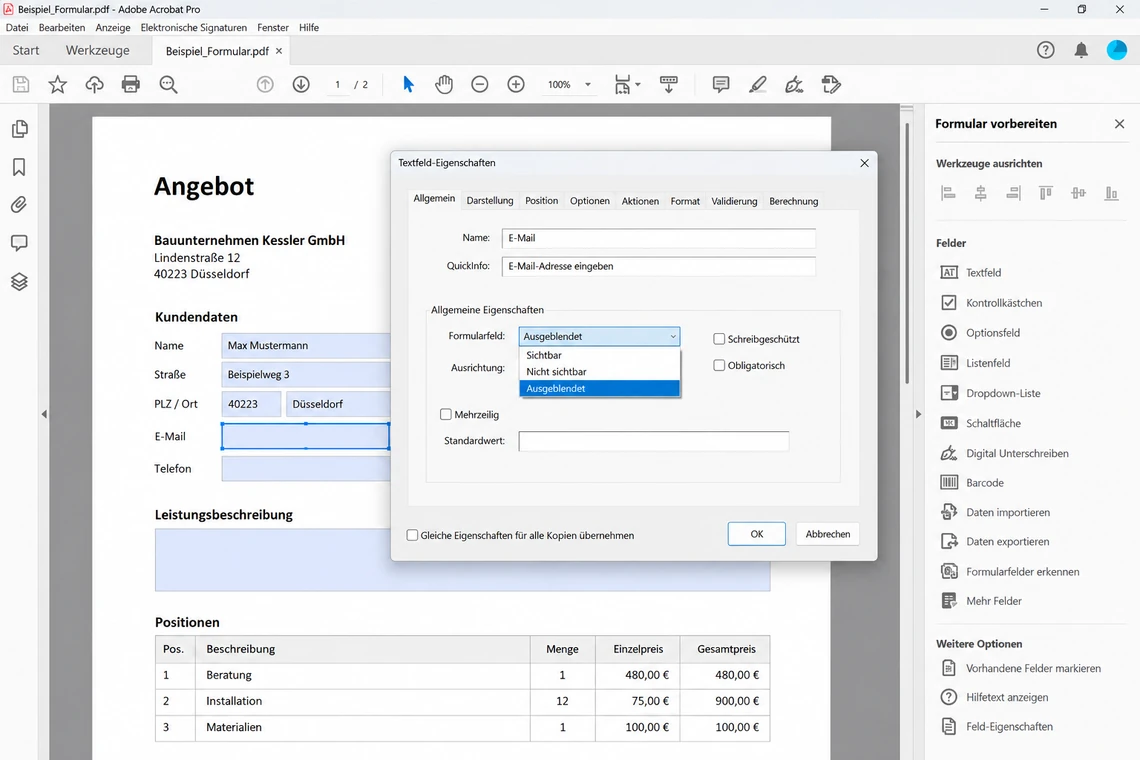Select the arrow selection tool
The image size is (1140, 760).
point(408,84)
